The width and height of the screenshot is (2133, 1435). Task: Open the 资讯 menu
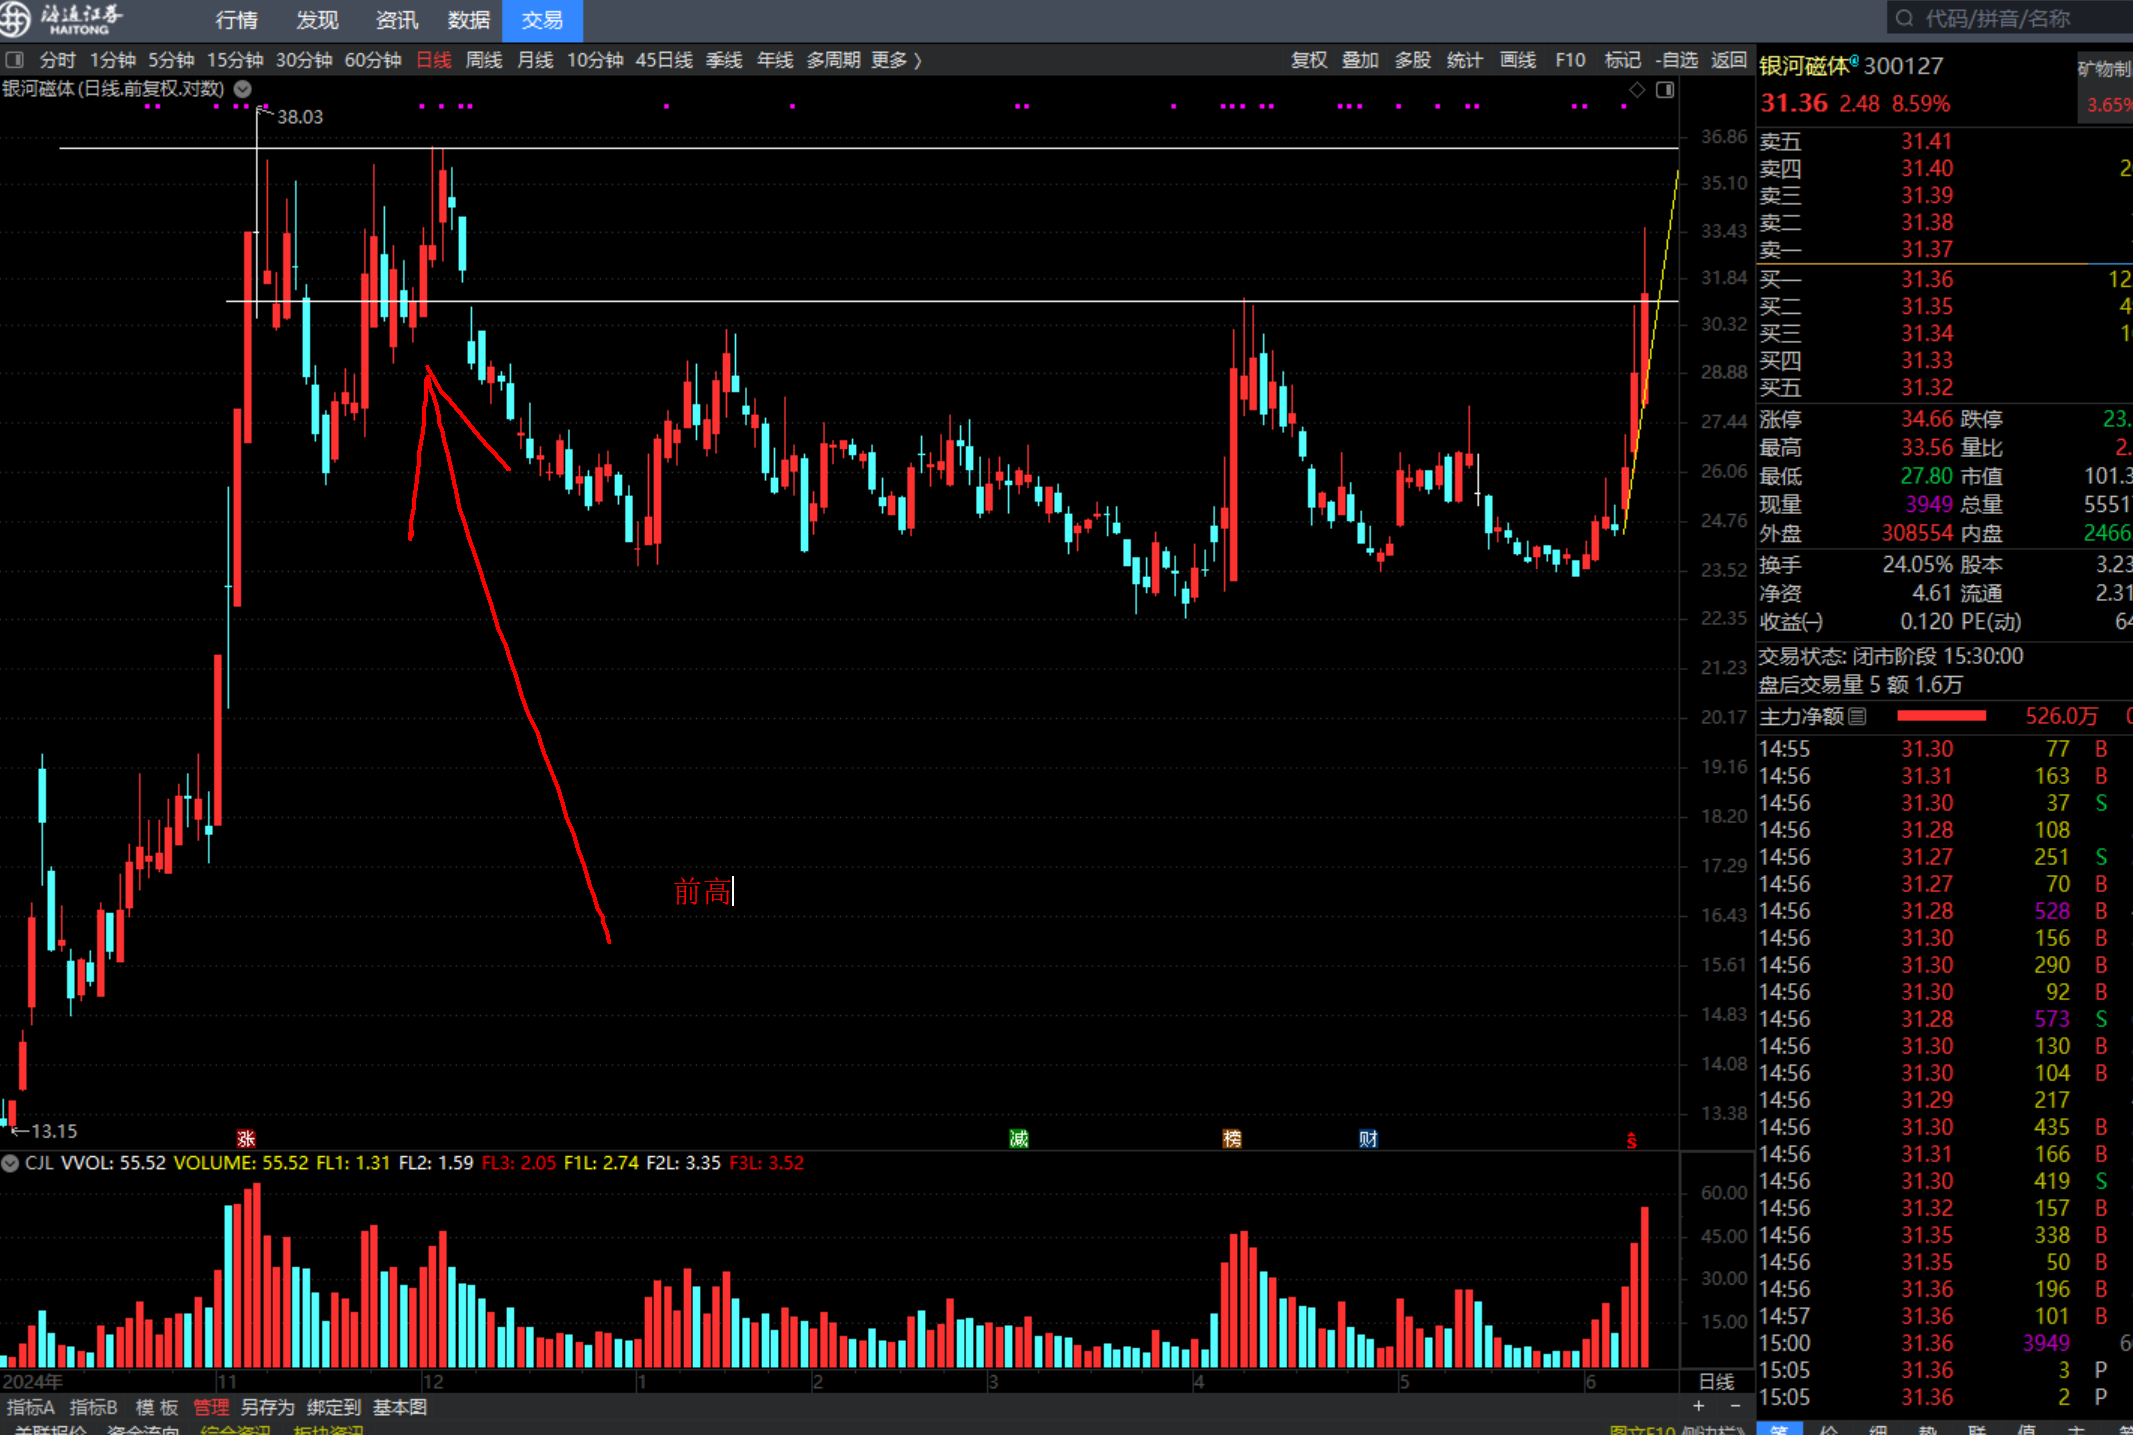397,20
